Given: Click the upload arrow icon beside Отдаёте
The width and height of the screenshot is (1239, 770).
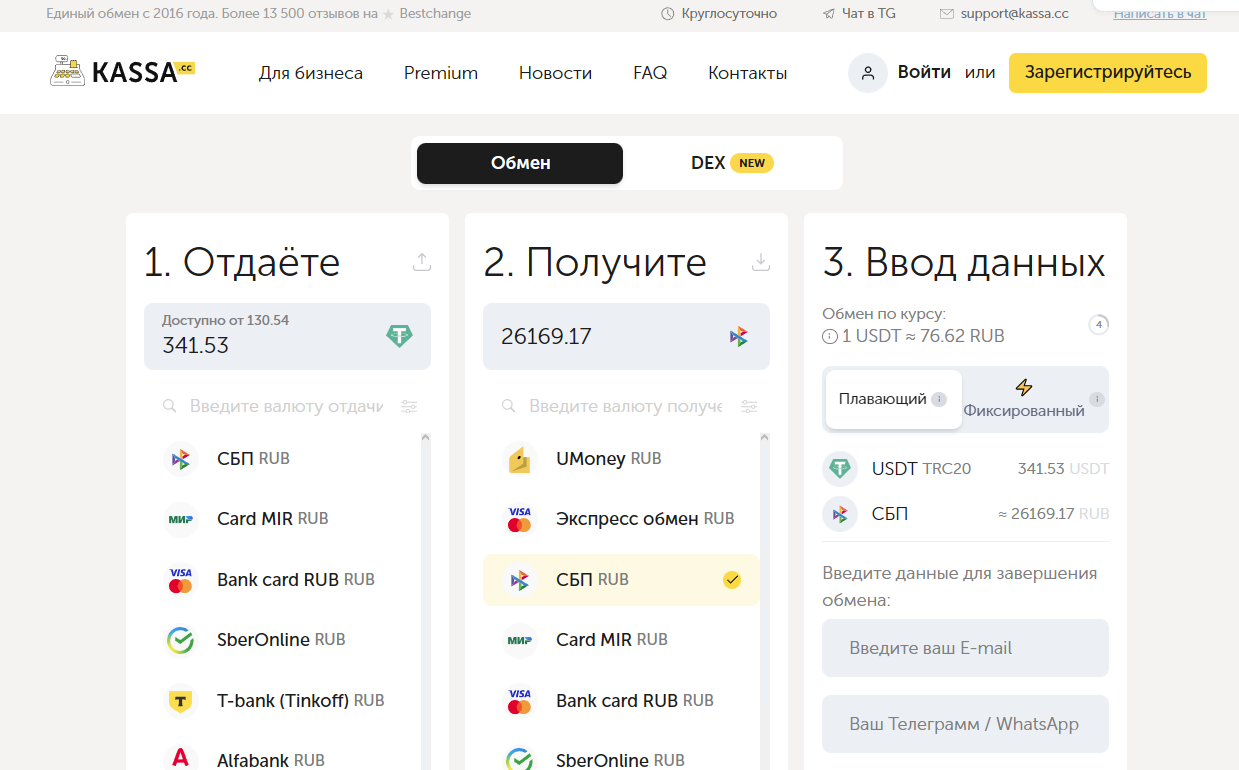Looking at the screenshot, I should point(422,262).
